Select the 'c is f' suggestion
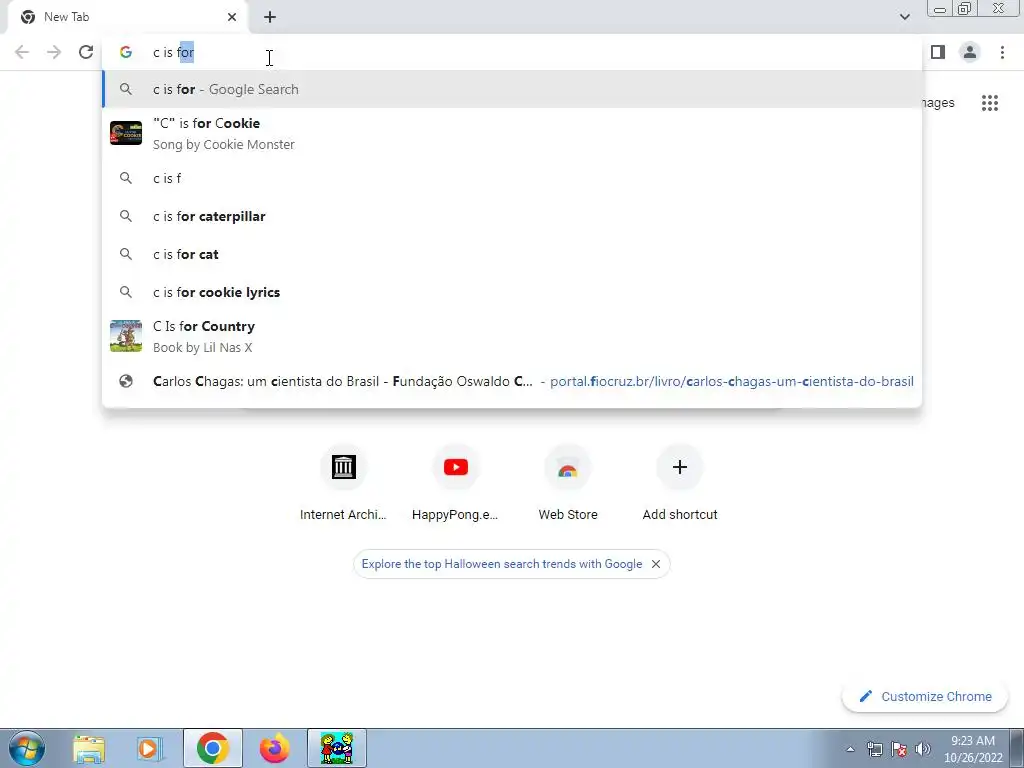 point(512,178)
